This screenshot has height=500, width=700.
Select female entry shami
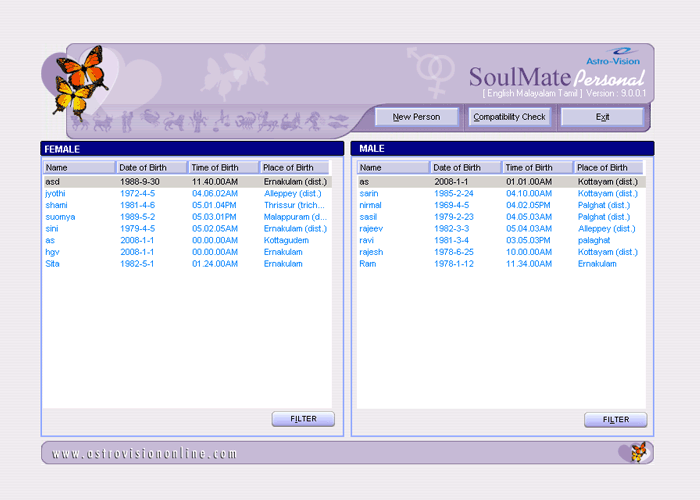coord(188,205)
